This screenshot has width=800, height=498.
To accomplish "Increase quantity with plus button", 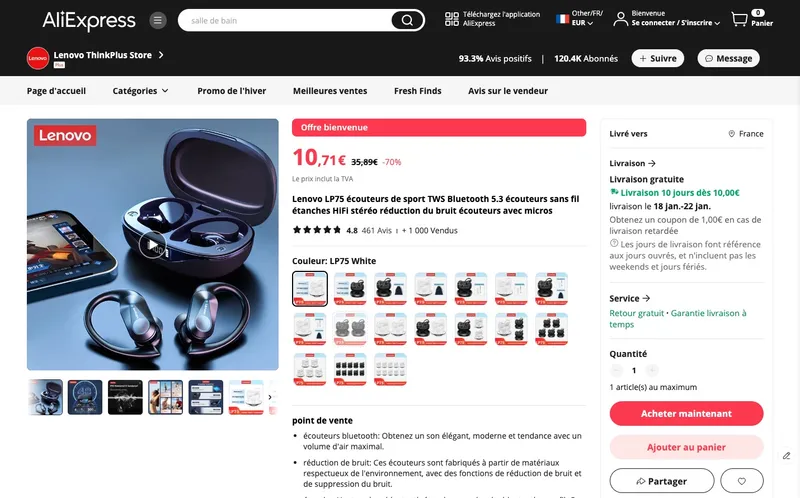I will pyautogui.click(x=652, y=370).
